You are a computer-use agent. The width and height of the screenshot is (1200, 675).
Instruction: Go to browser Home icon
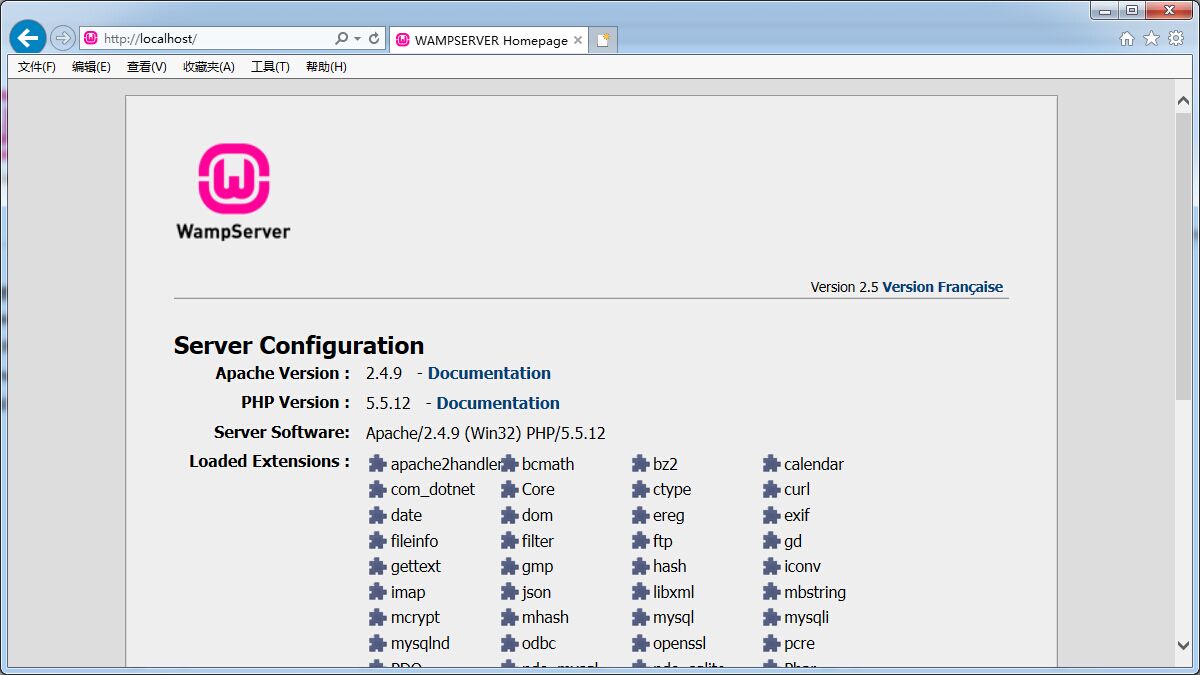[x=1127, y=38]
